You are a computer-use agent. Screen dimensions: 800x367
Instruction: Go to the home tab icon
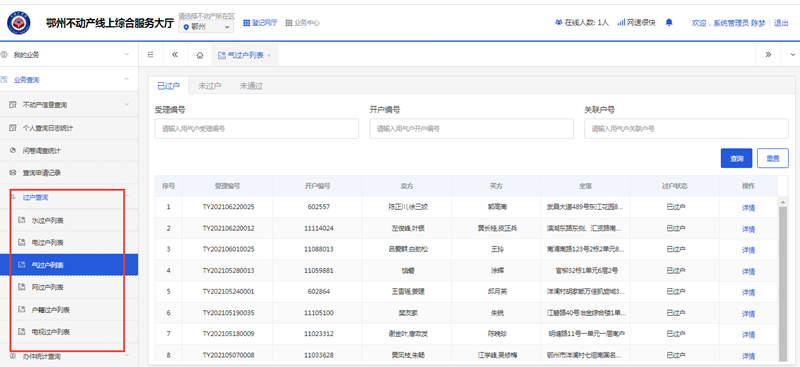pyautogui.click(x=199, y=55)
